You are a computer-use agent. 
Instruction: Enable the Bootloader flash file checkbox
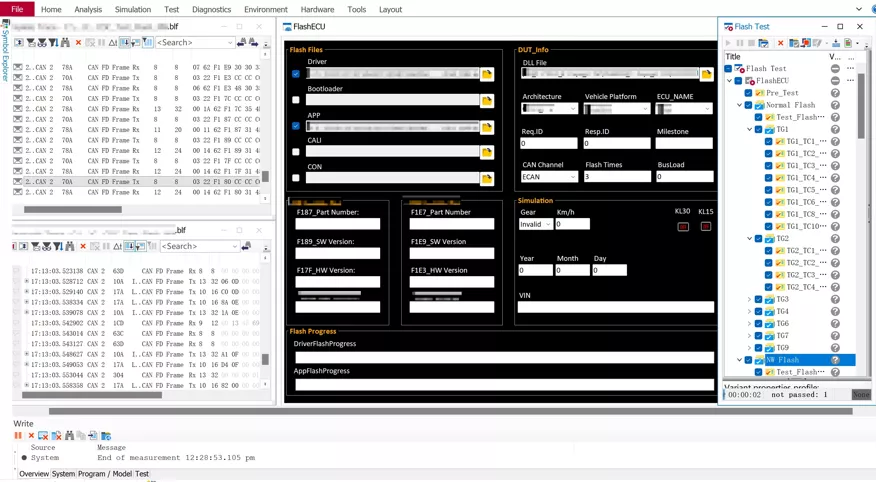296,100
